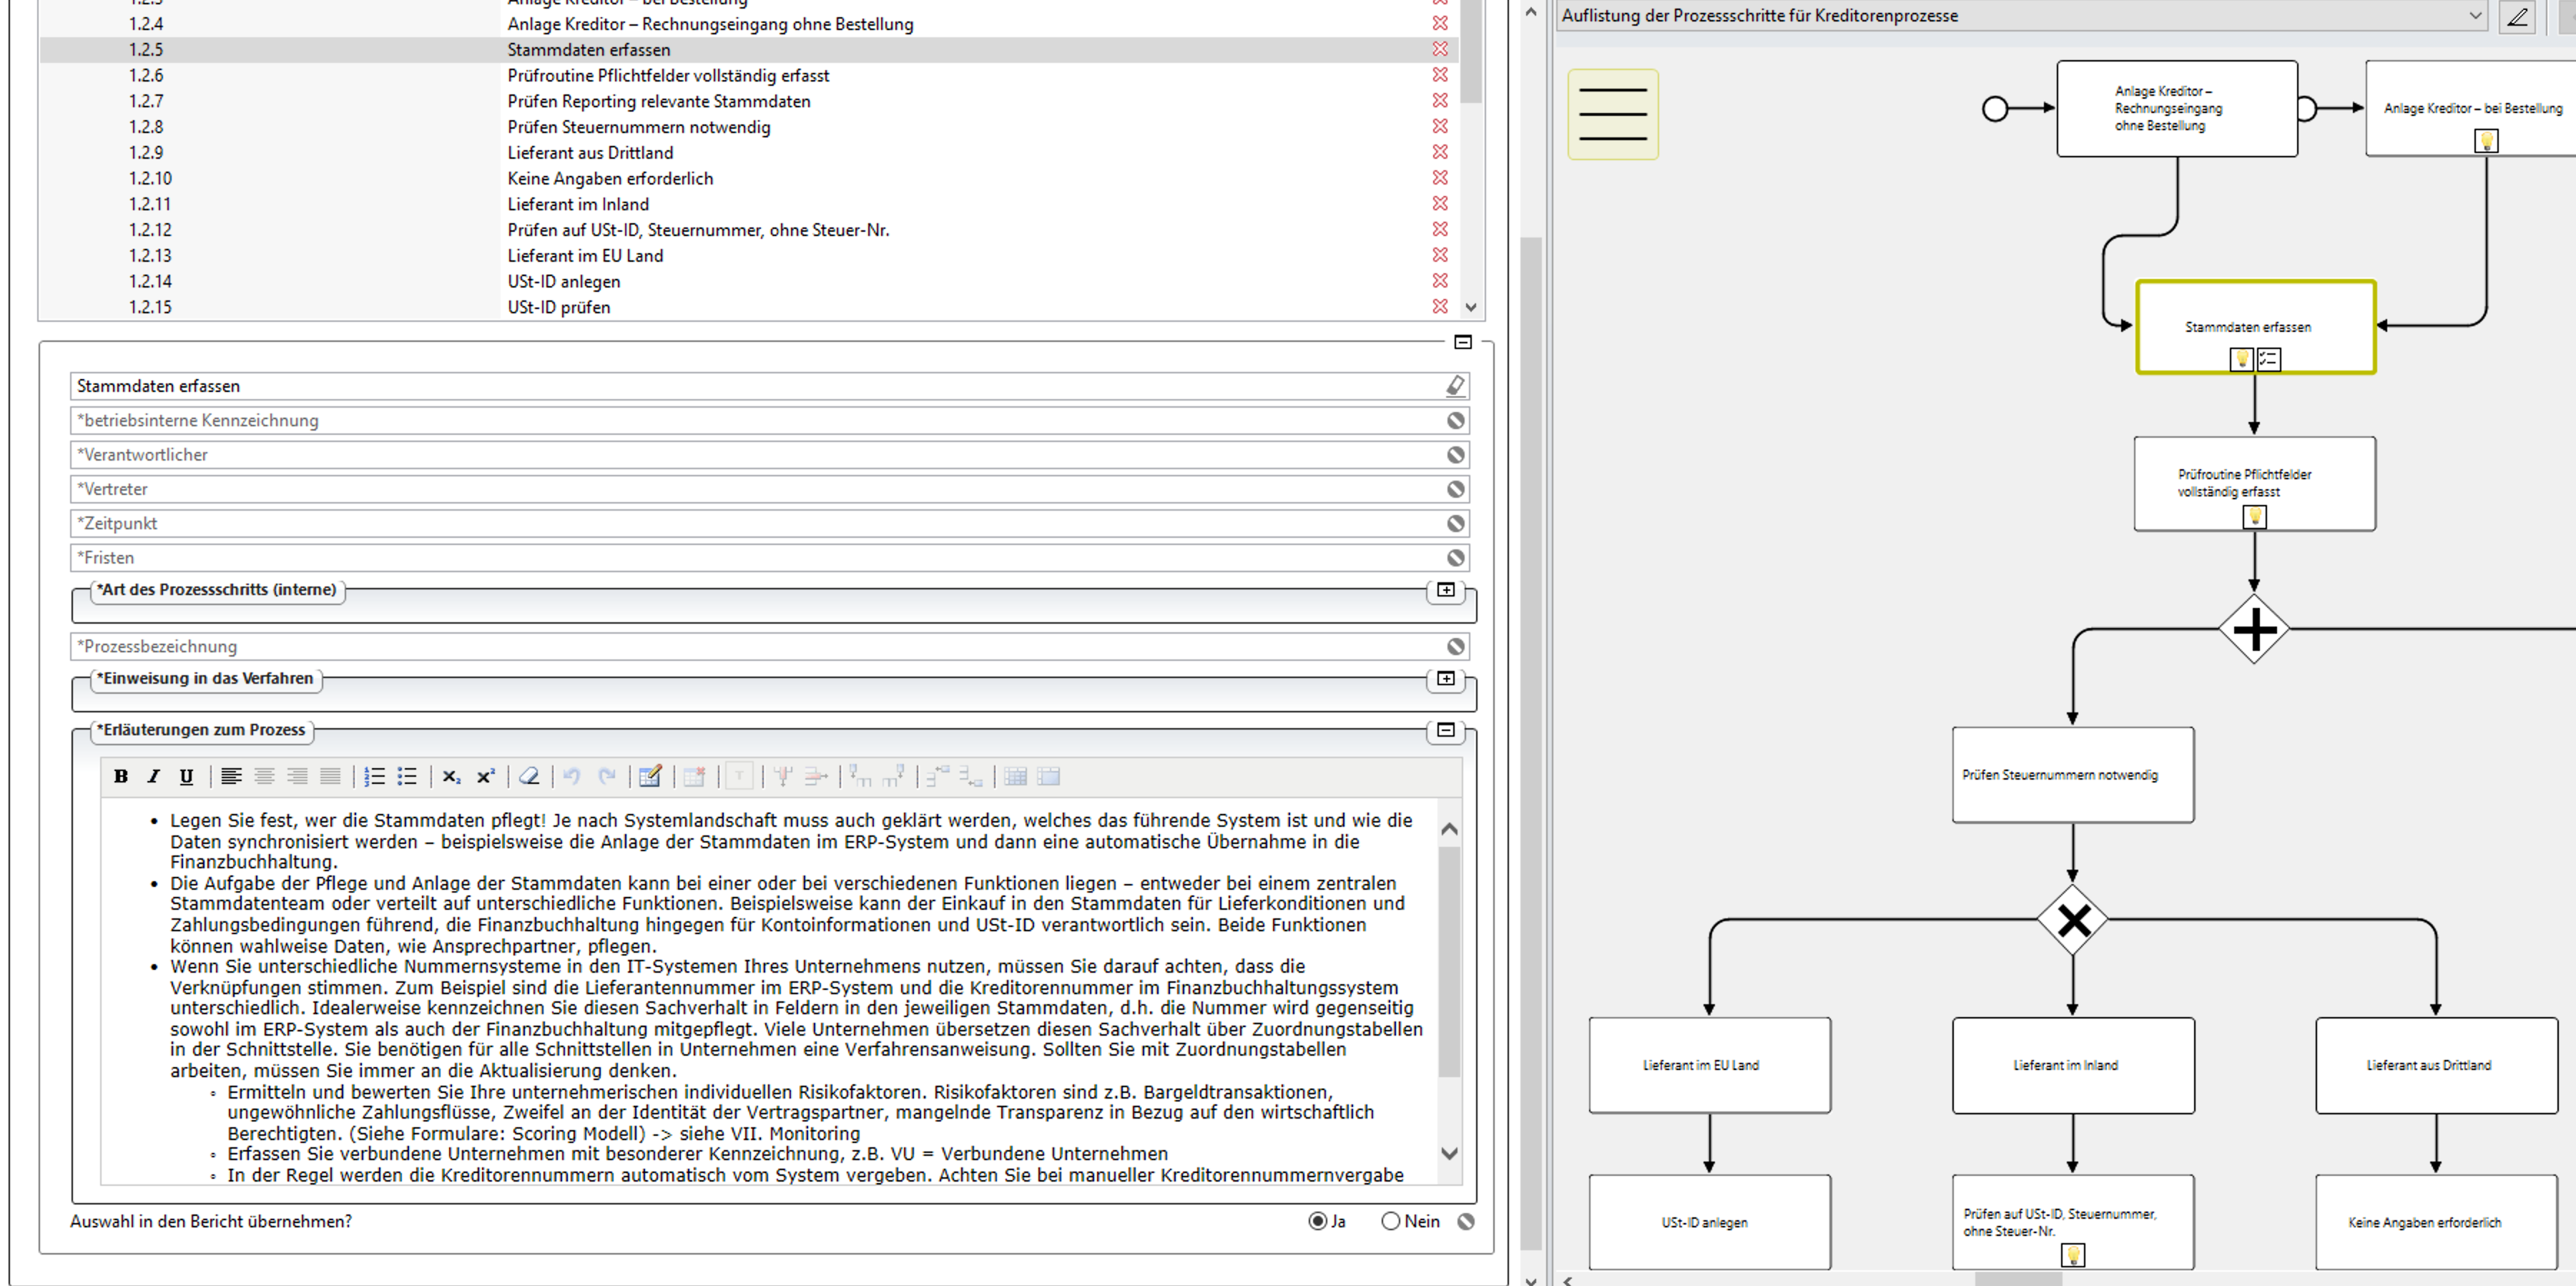
Task: Click the eraser clear-formatting icon
Action: (529, 776)
